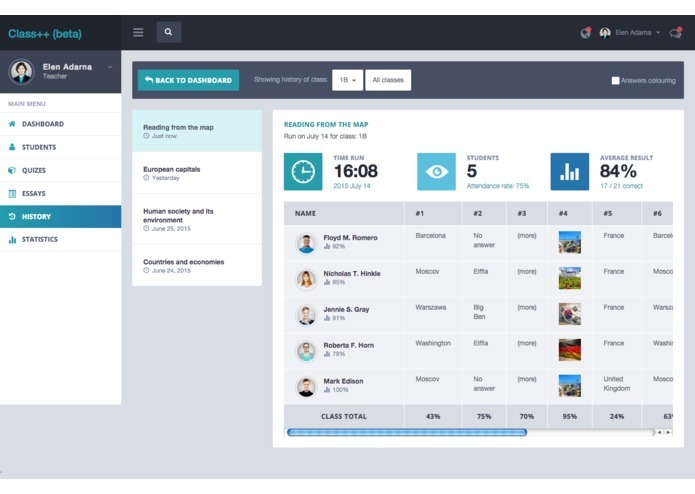Select Reading from the map history entry
This screenshot has width=695, height=494.
tap(197, 131)
